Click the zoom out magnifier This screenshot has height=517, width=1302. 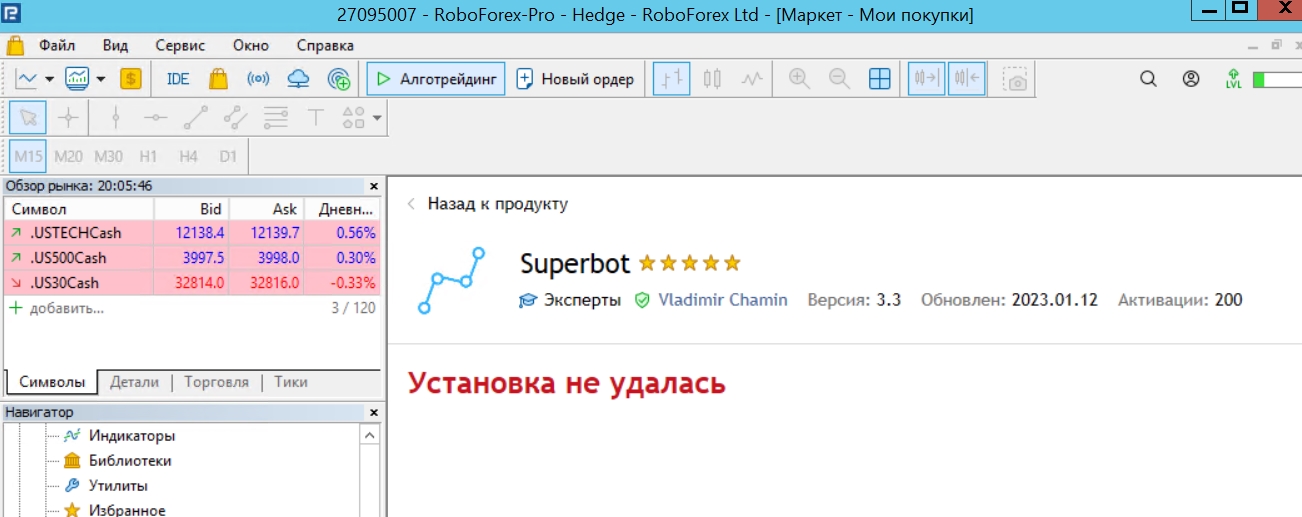(839, 79)
